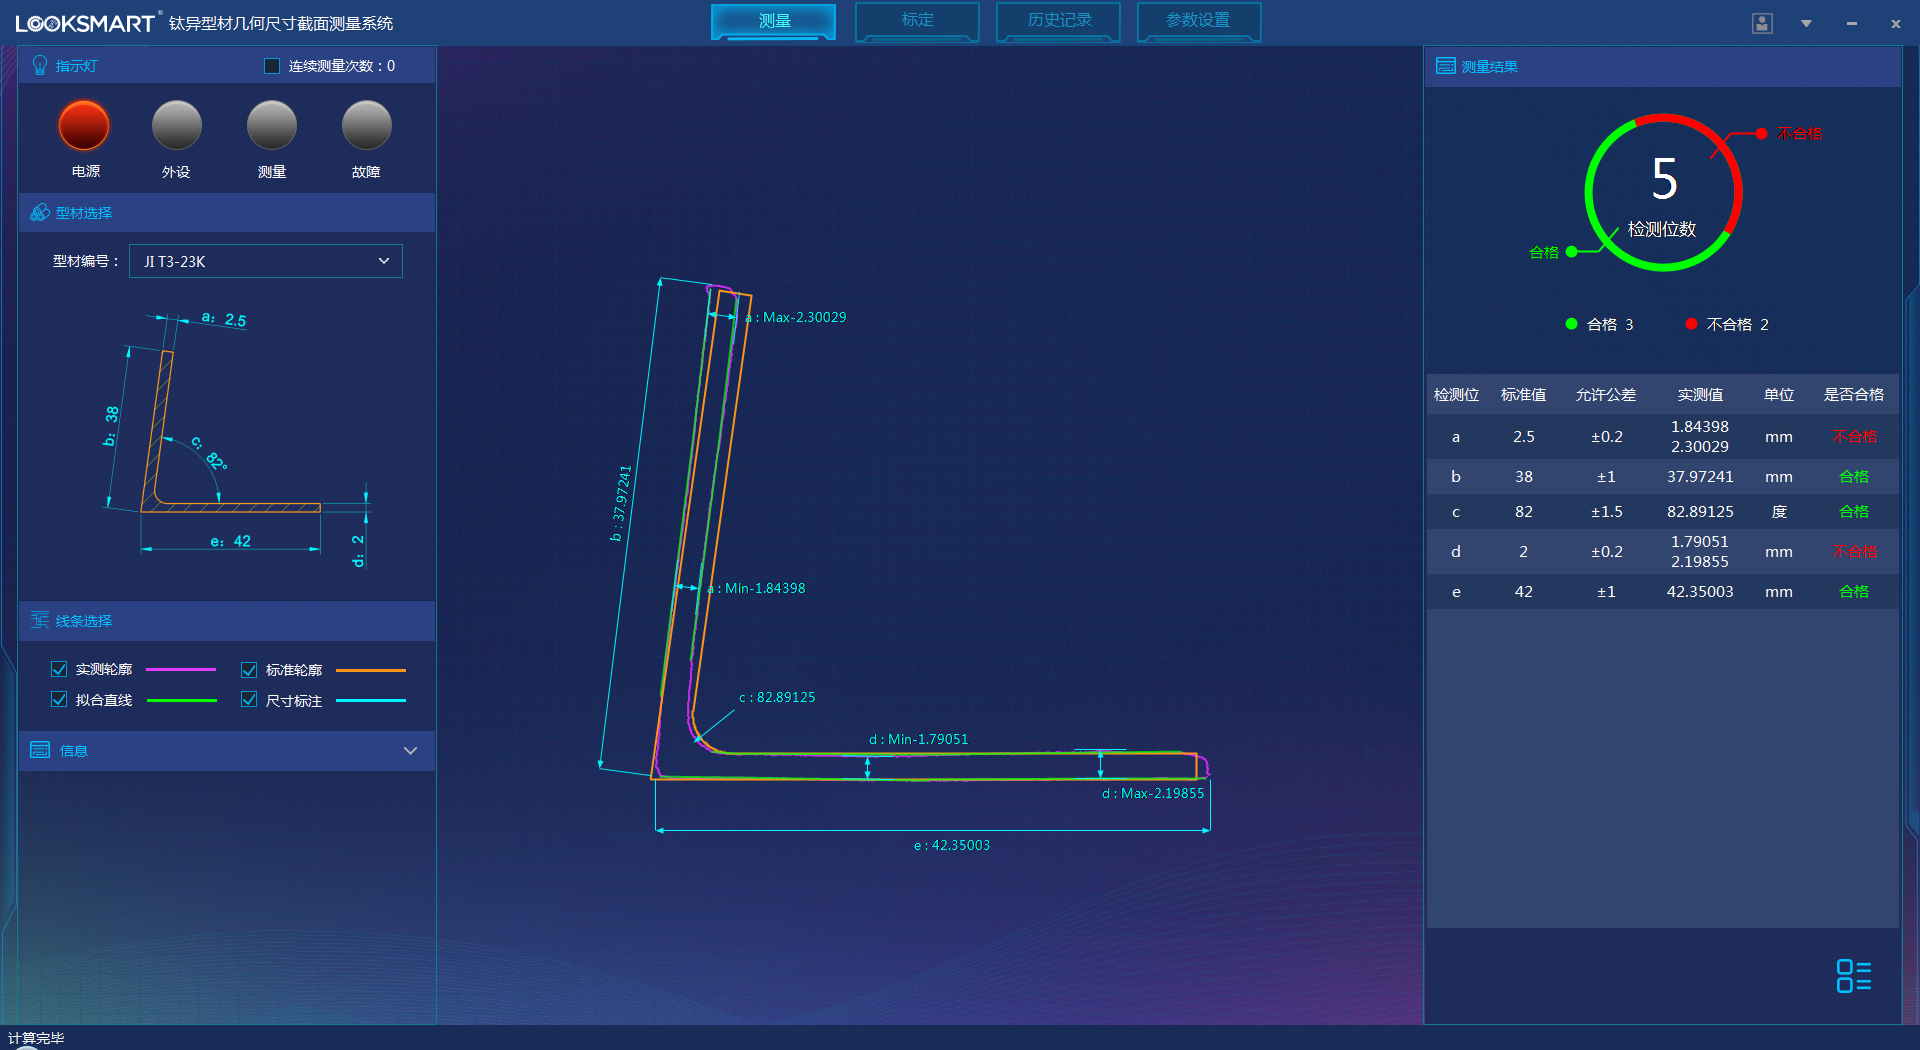Open the title bar dropdown arrow menu

[1806, 23]
